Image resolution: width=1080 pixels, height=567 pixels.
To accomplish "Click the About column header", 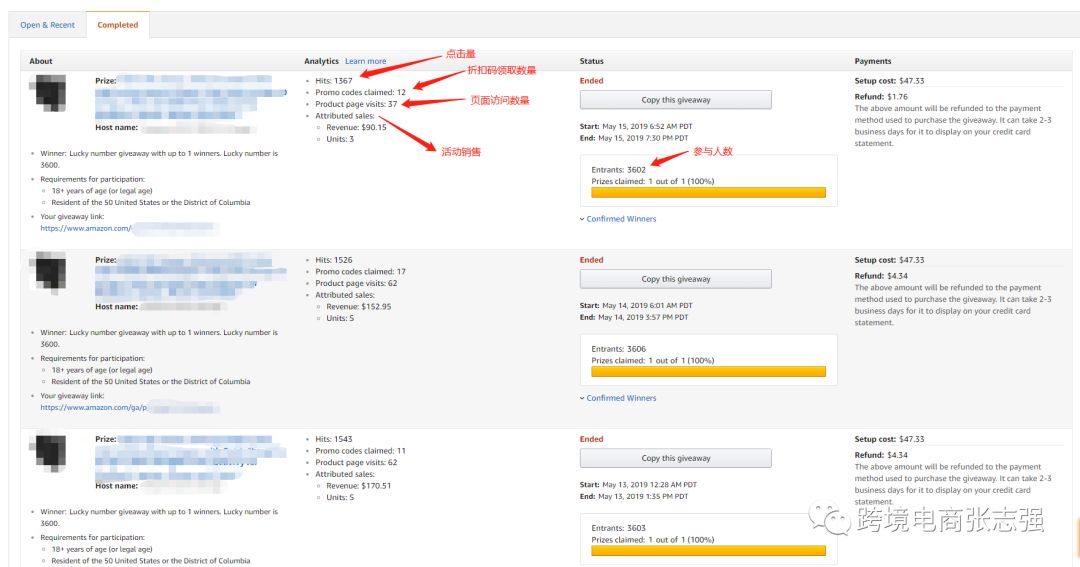I will (x=41, y=61).
